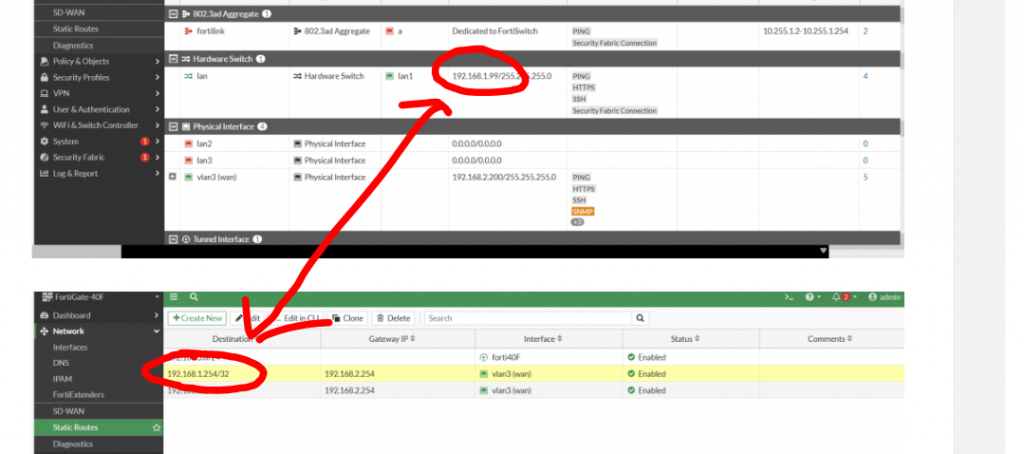Select the forti40F interface route row
1024x454 pixels.
(534, 357)
